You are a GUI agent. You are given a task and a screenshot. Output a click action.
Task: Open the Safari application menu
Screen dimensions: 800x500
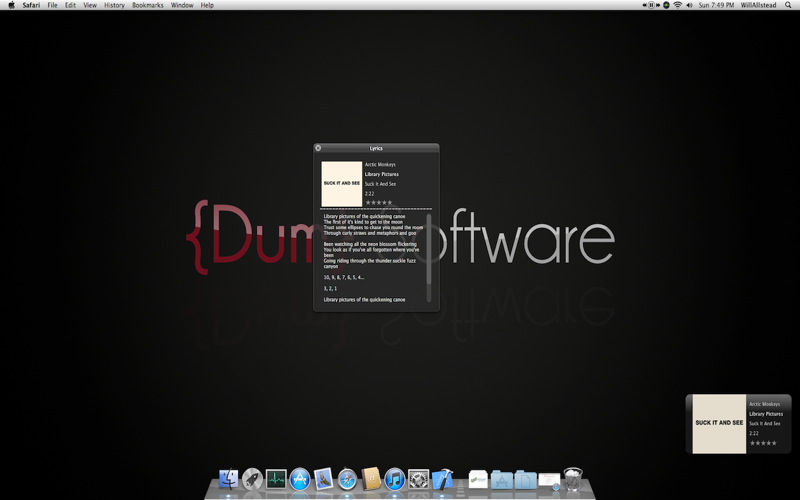click(31, 5)
